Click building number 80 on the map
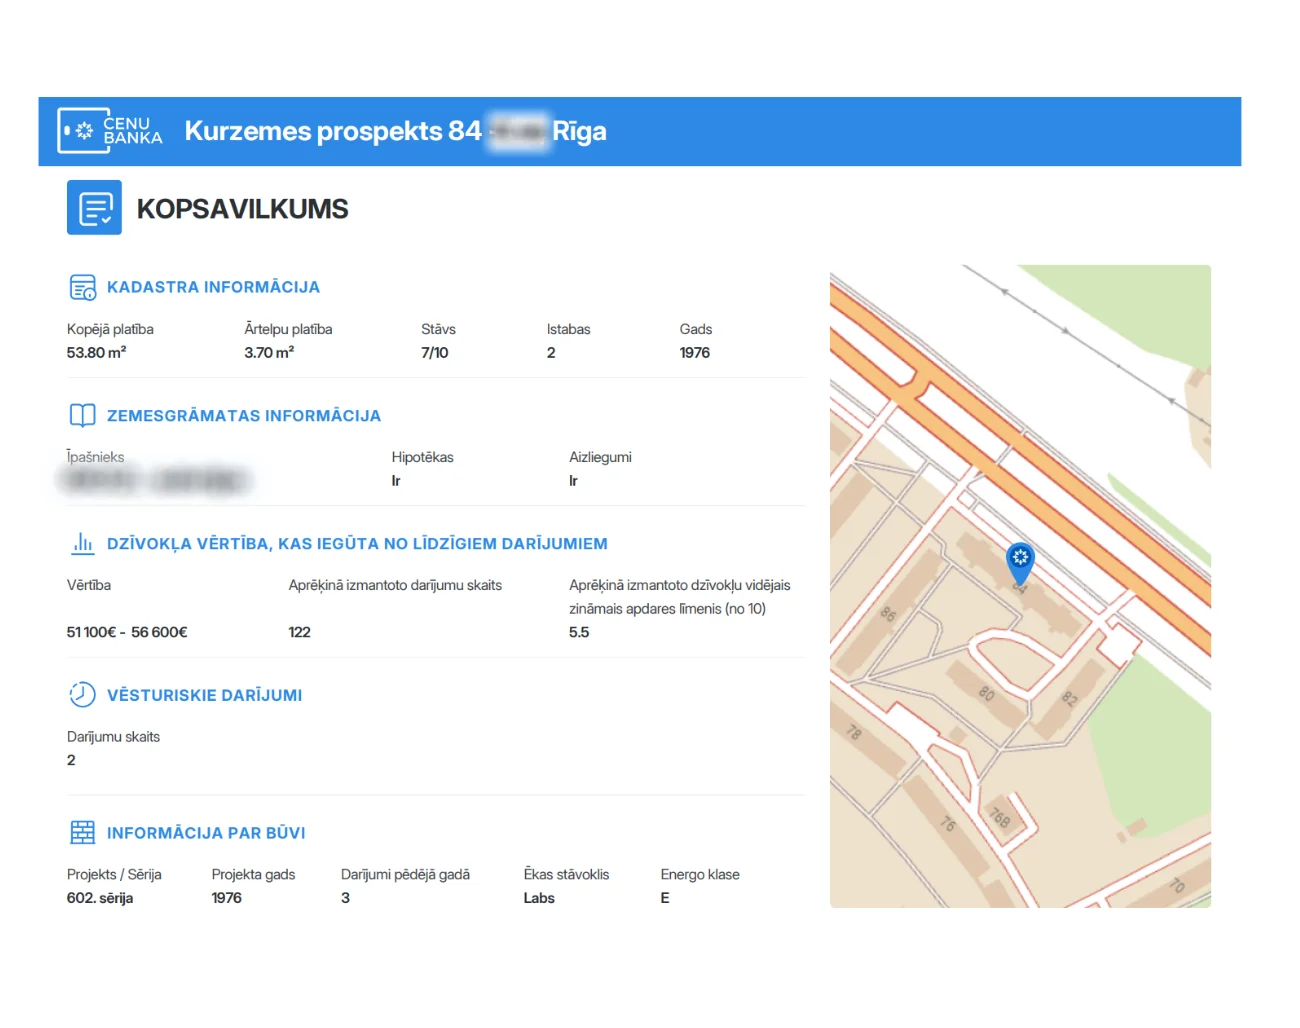This screenshot has height=1028, width=1300. [987, 693]
